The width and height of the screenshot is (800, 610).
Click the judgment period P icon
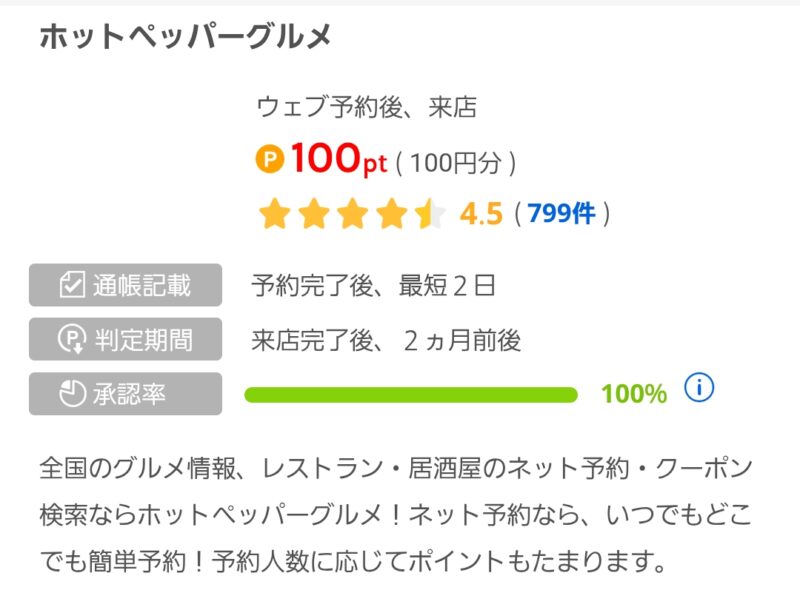tap(71, 340)
